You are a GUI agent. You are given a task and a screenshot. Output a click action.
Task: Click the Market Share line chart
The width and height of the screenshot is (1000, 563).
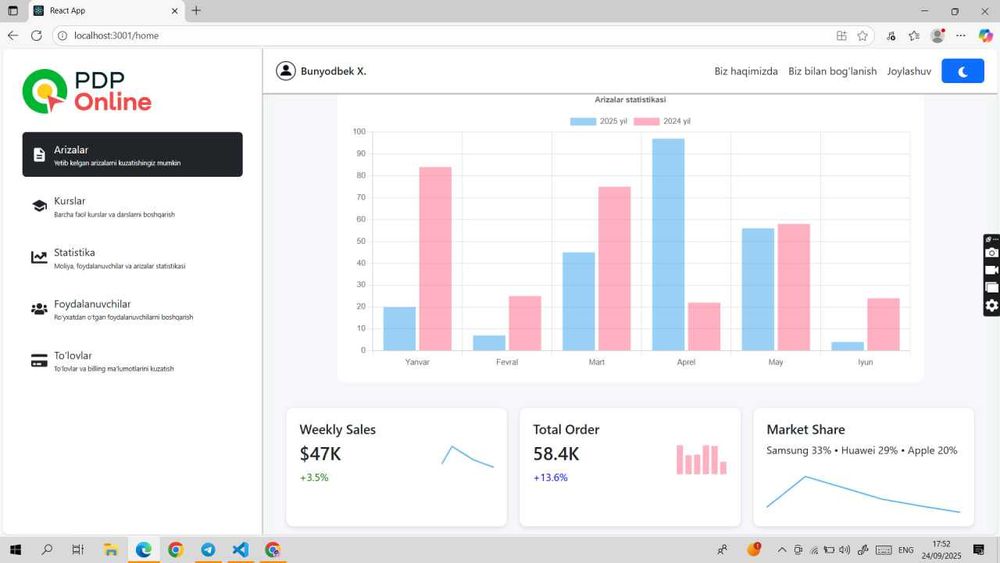[x=863, y=494]
